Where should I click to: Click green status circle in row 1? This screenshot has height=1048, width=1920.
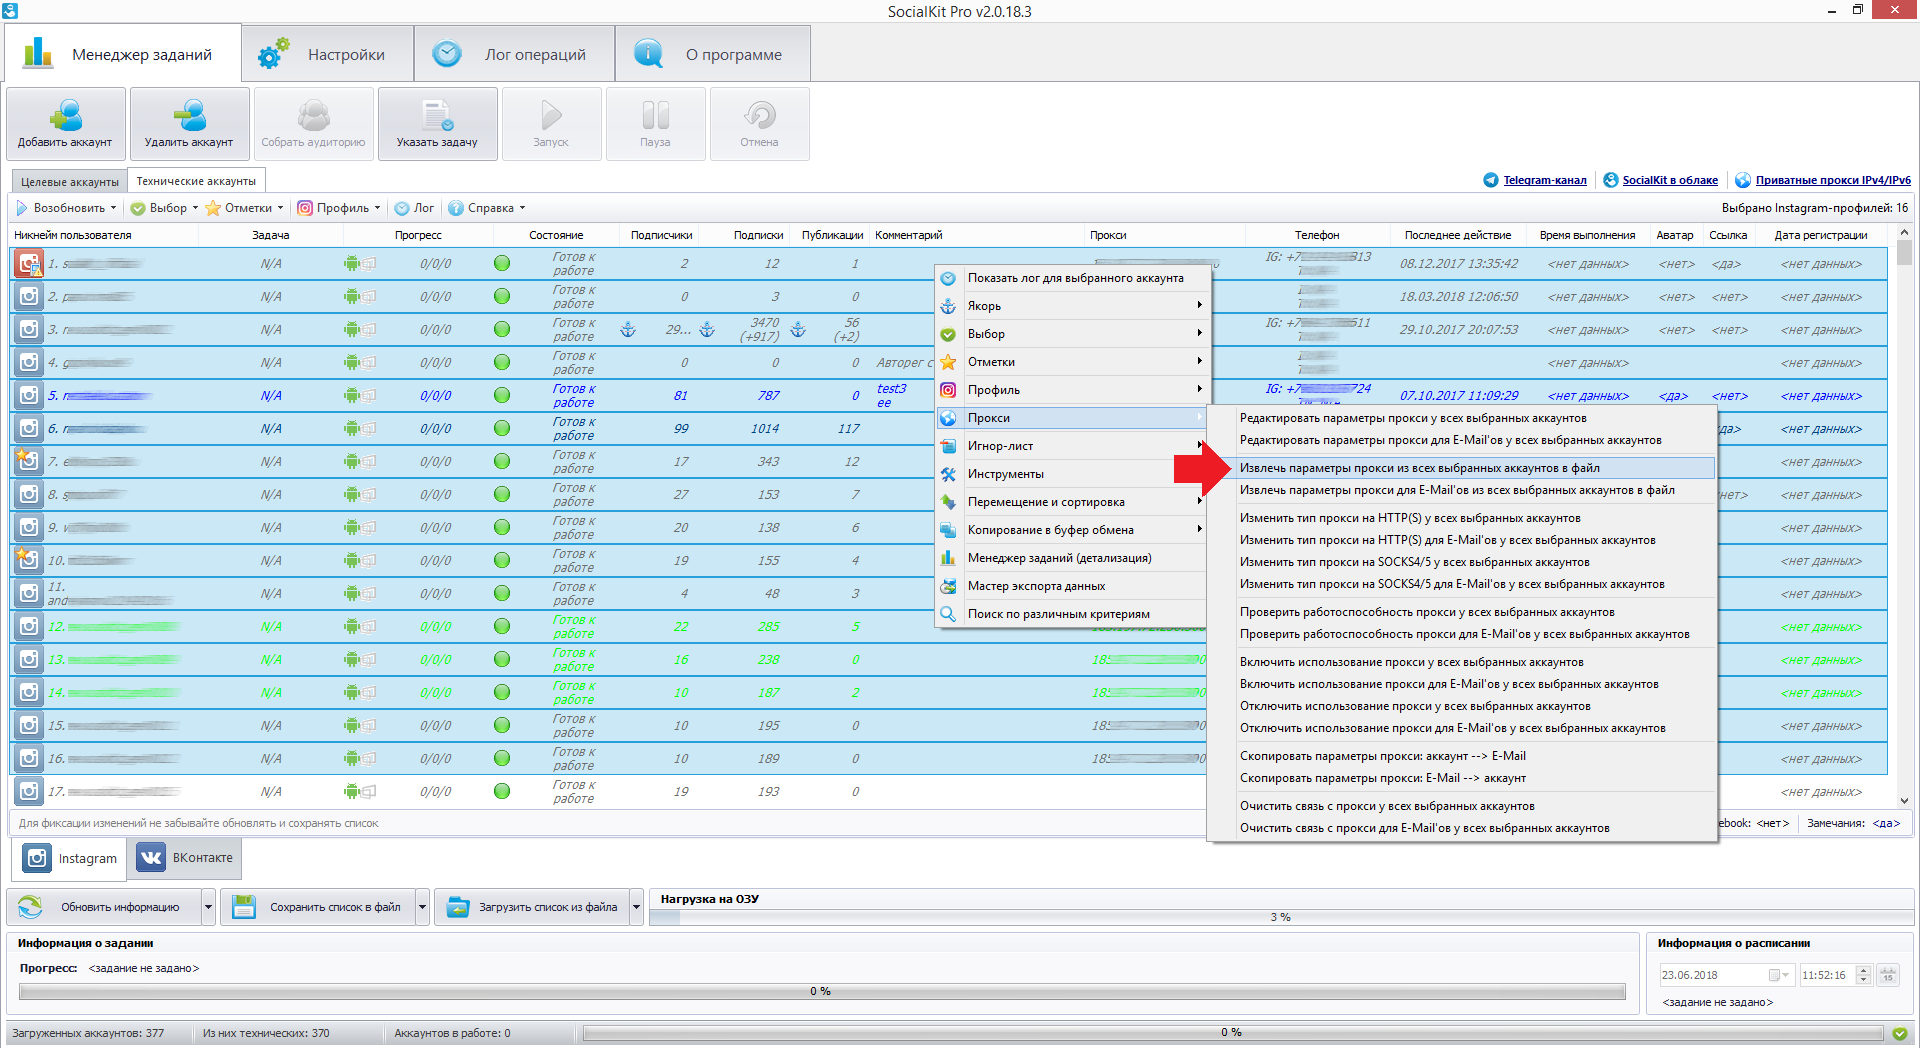(x=502, y=263)
